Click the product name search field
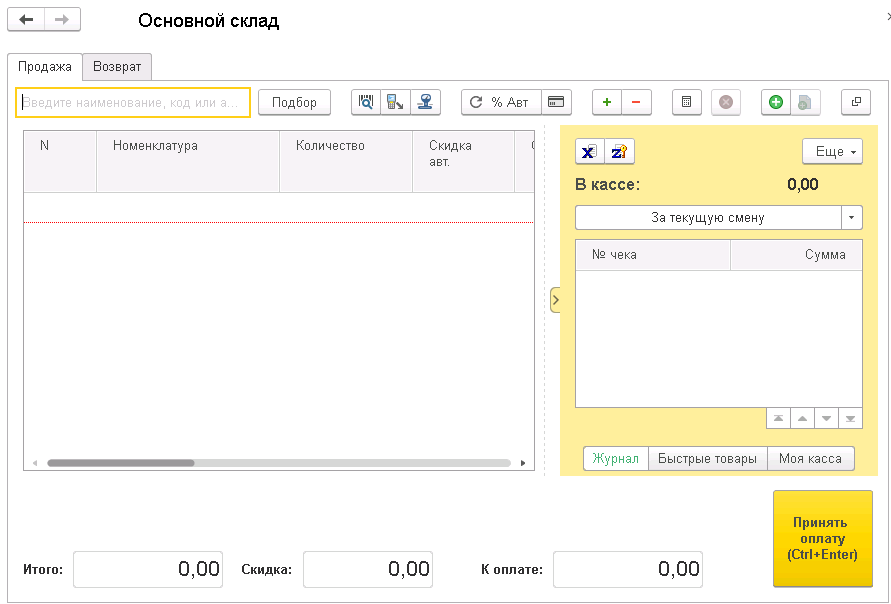Image resolution: width=891 pixels, height=604 pixels. pos(133,102)
